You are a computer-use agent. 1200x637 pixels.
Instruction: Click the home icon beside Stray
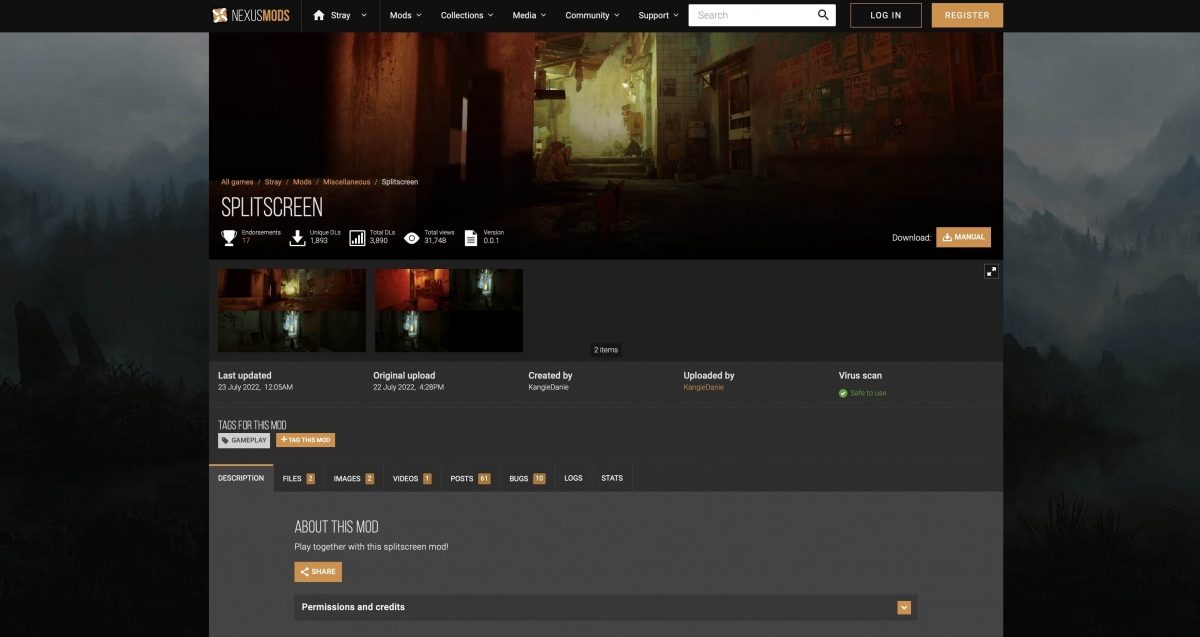(319, 15)
